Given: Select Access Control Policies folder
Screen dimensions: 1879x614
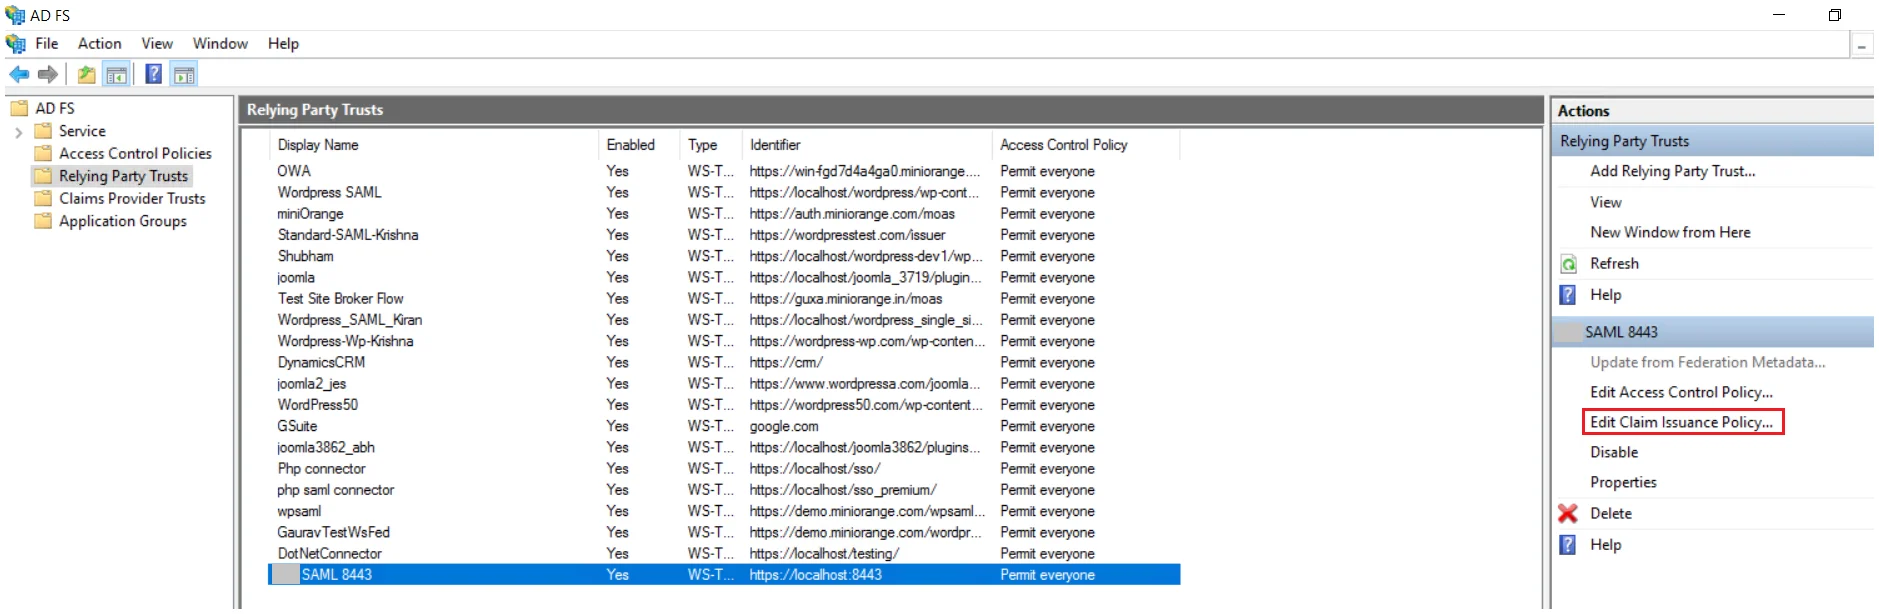Looking at the screenshot, I should (x=135, y=154).
